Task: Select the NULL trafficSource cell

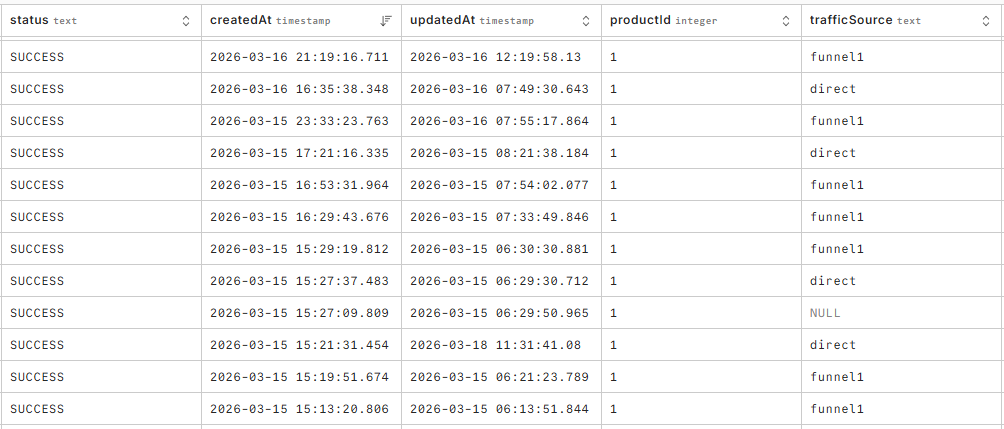Action: coord(825,313)
